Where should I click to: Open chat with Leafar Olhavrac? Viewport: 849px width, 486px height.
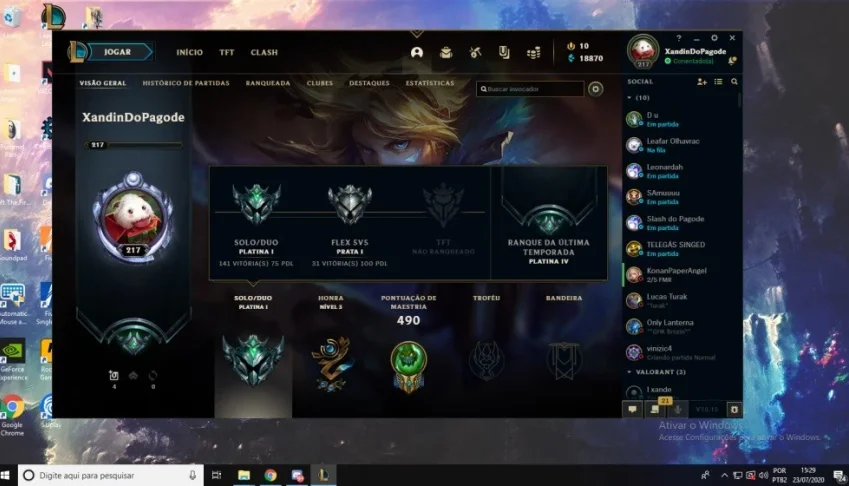680,145
